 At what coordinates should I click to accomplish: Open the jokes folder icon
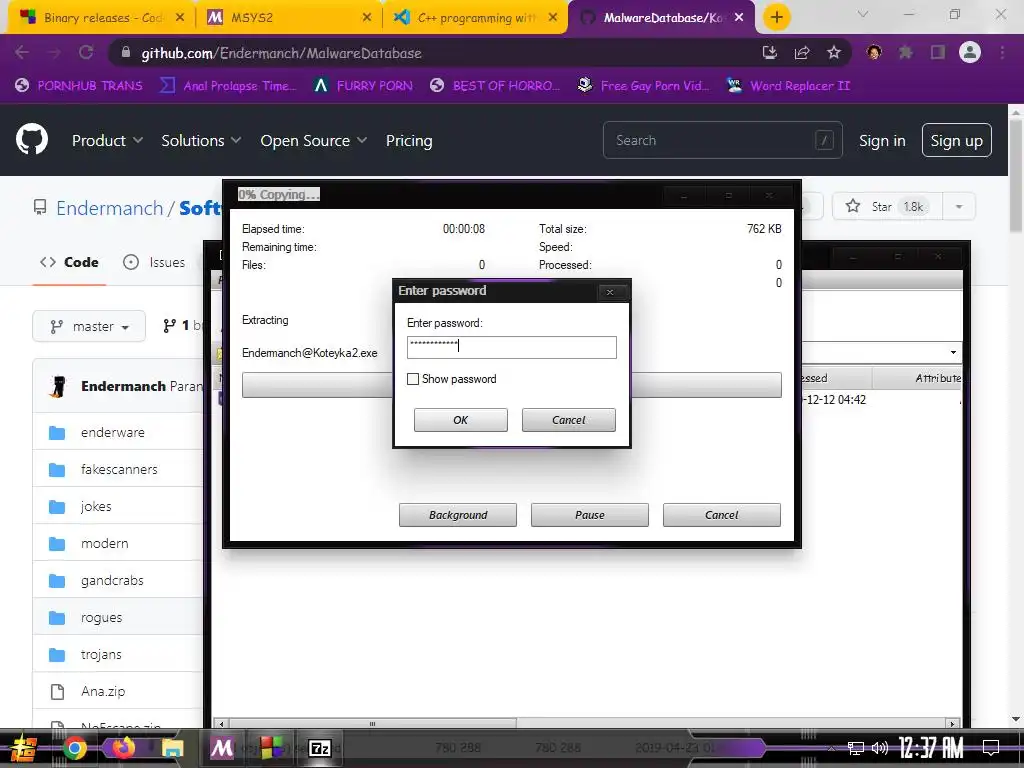click(x=57, y=506)
